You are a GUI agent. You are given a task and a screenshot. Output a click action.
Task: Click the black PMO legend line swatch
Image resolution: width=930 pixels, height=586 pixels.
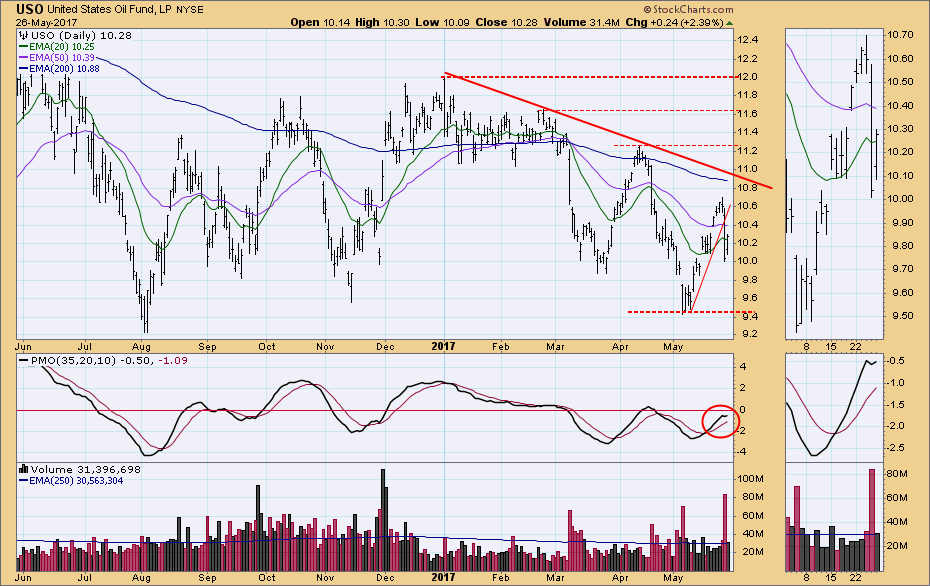coord(24,361)
